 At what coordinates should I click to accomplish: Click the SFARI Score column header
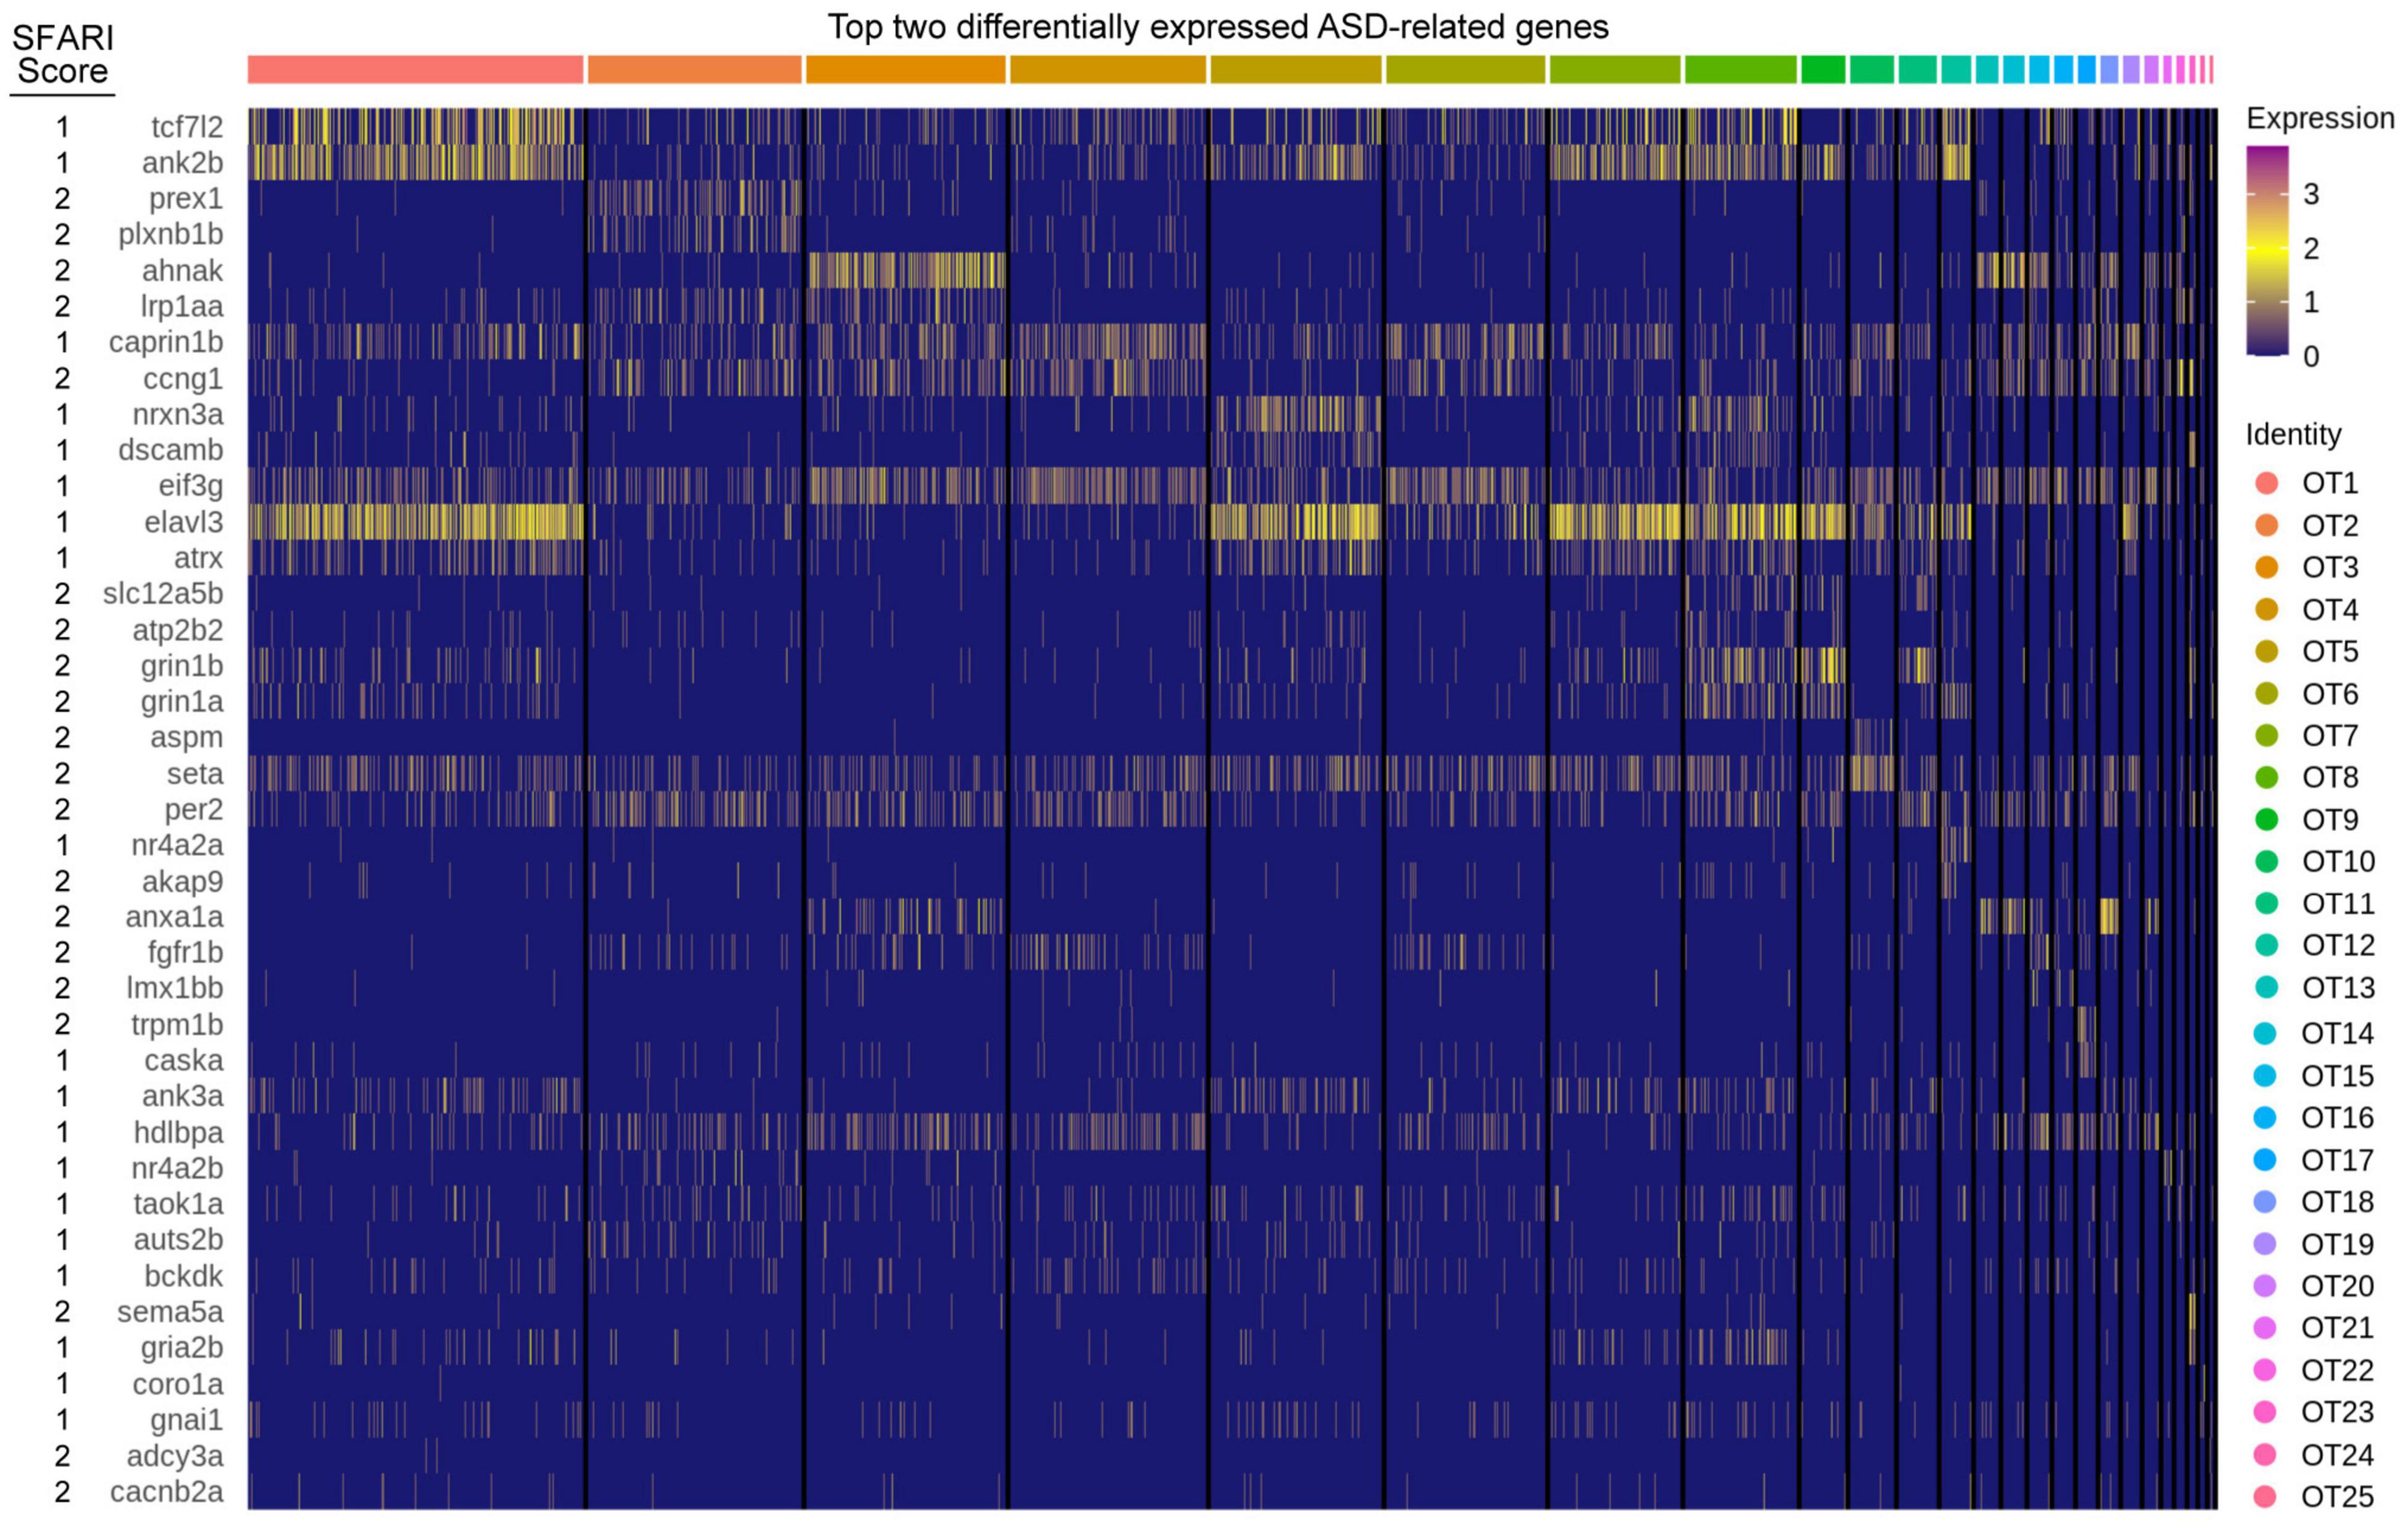coord(62,54)
